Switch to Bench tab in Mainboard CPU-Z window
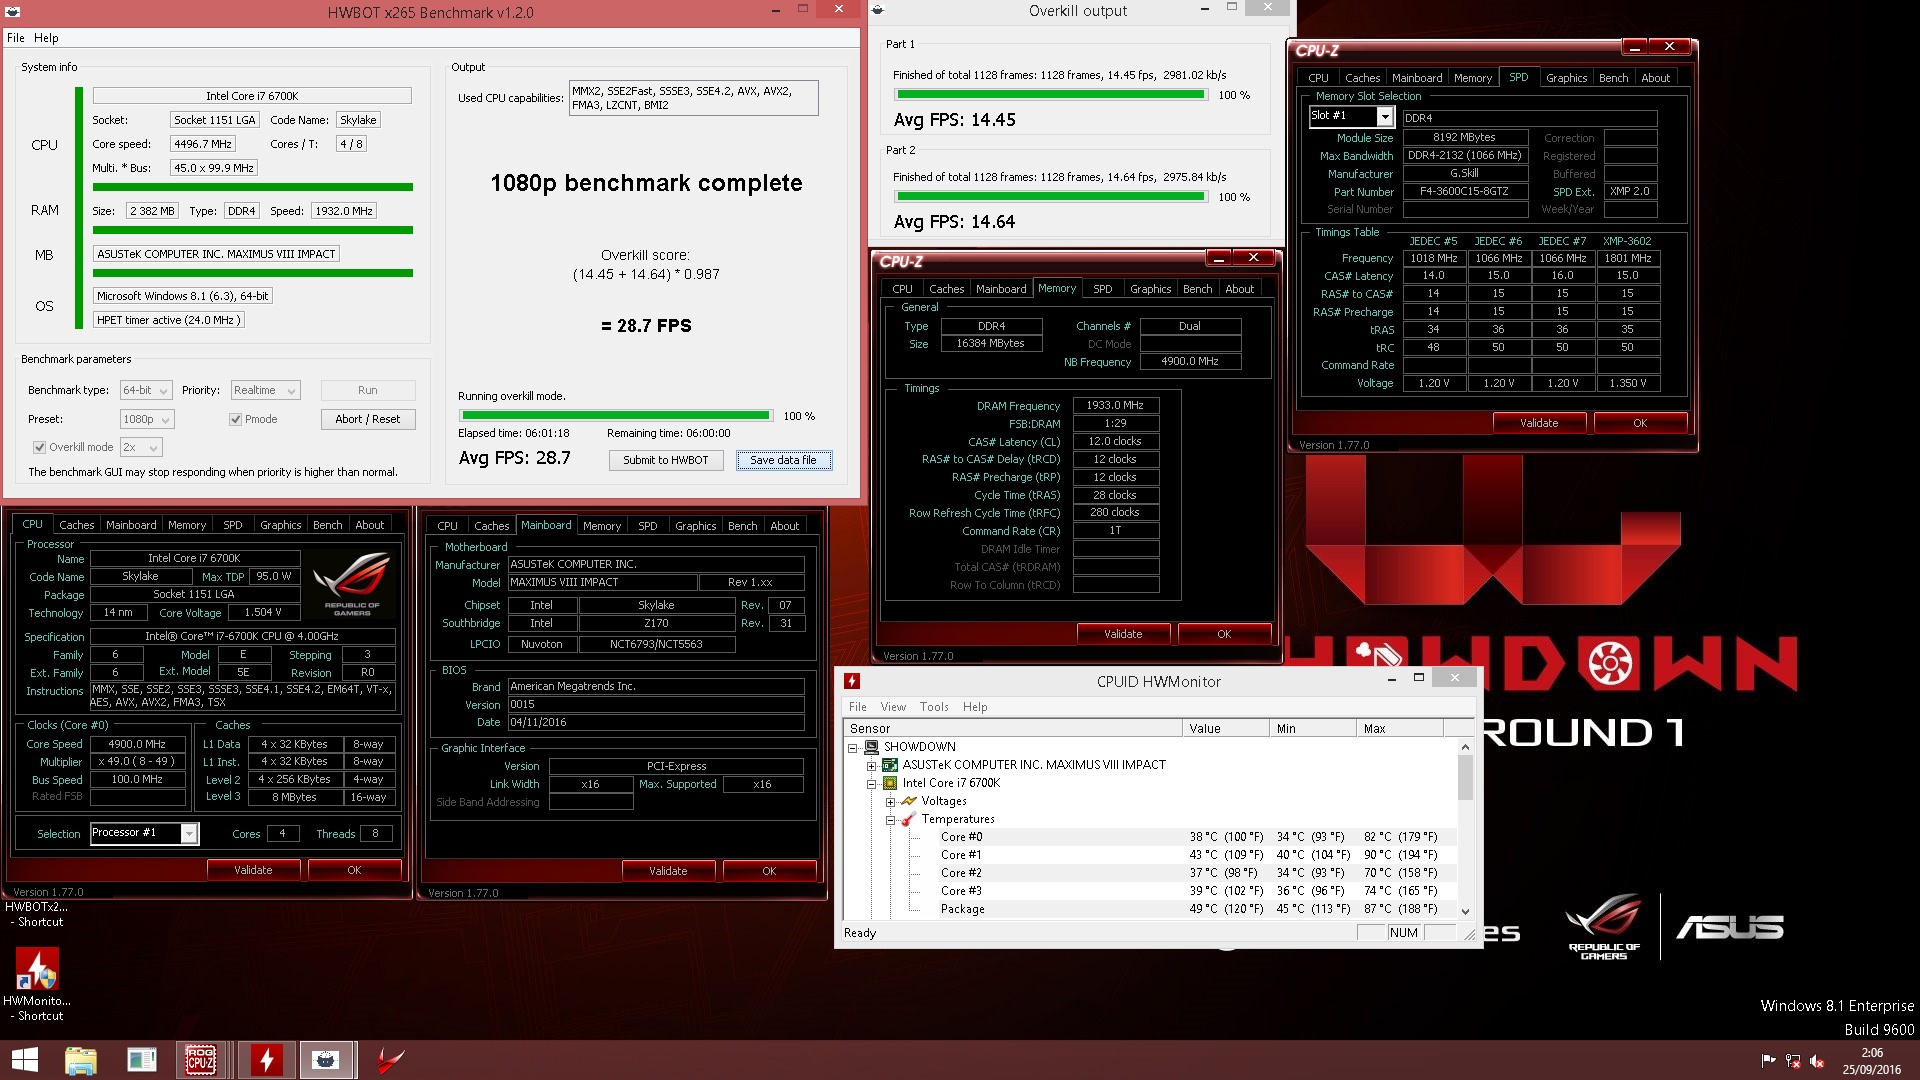1920x1080 pixels. [x=742, y=525]
